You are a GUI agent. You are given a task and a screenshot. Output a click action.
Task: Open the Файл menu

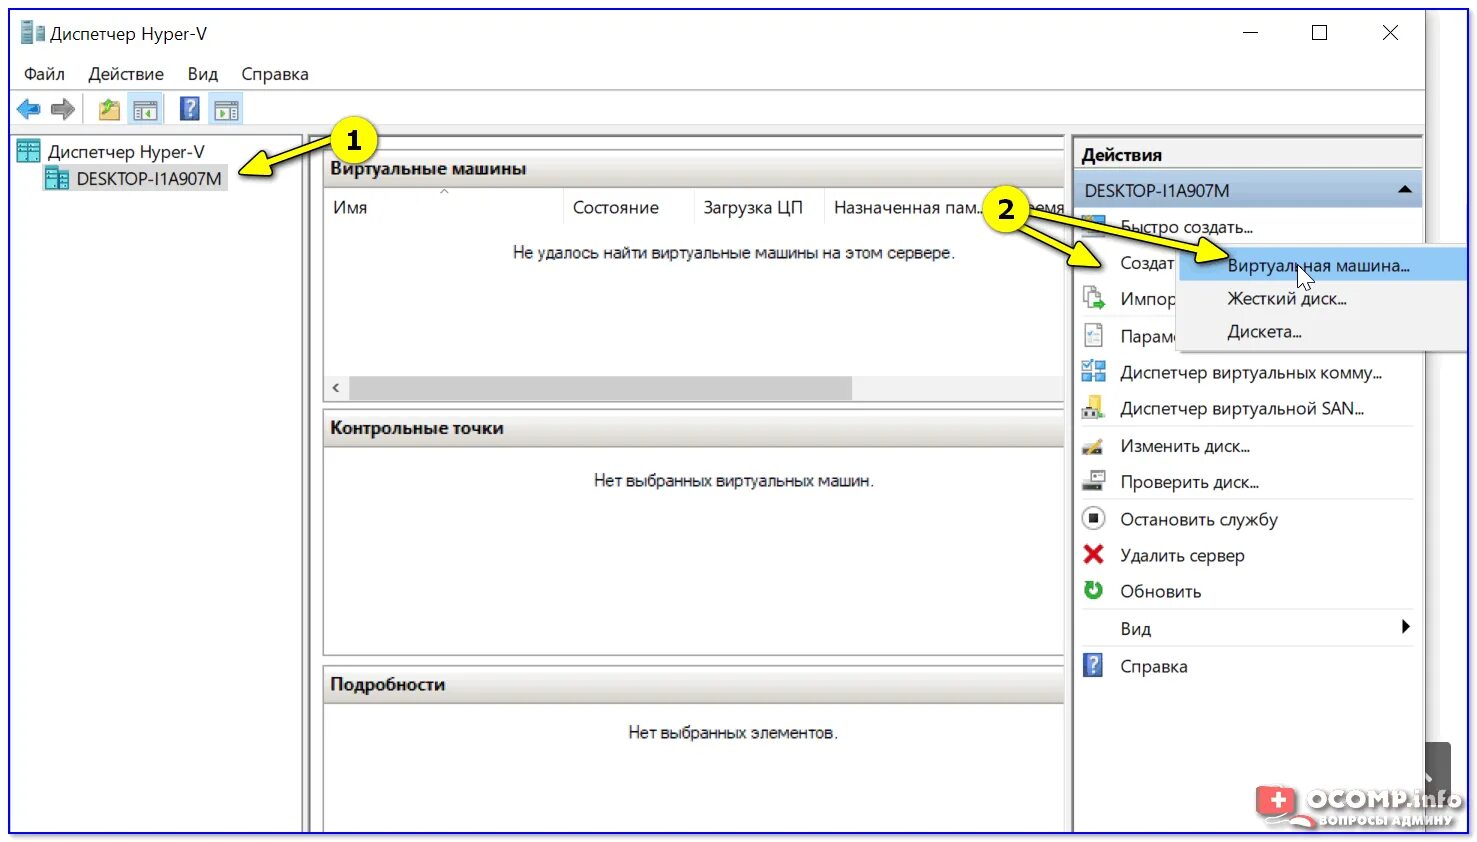pyautogui.click(x=44, y=74)
